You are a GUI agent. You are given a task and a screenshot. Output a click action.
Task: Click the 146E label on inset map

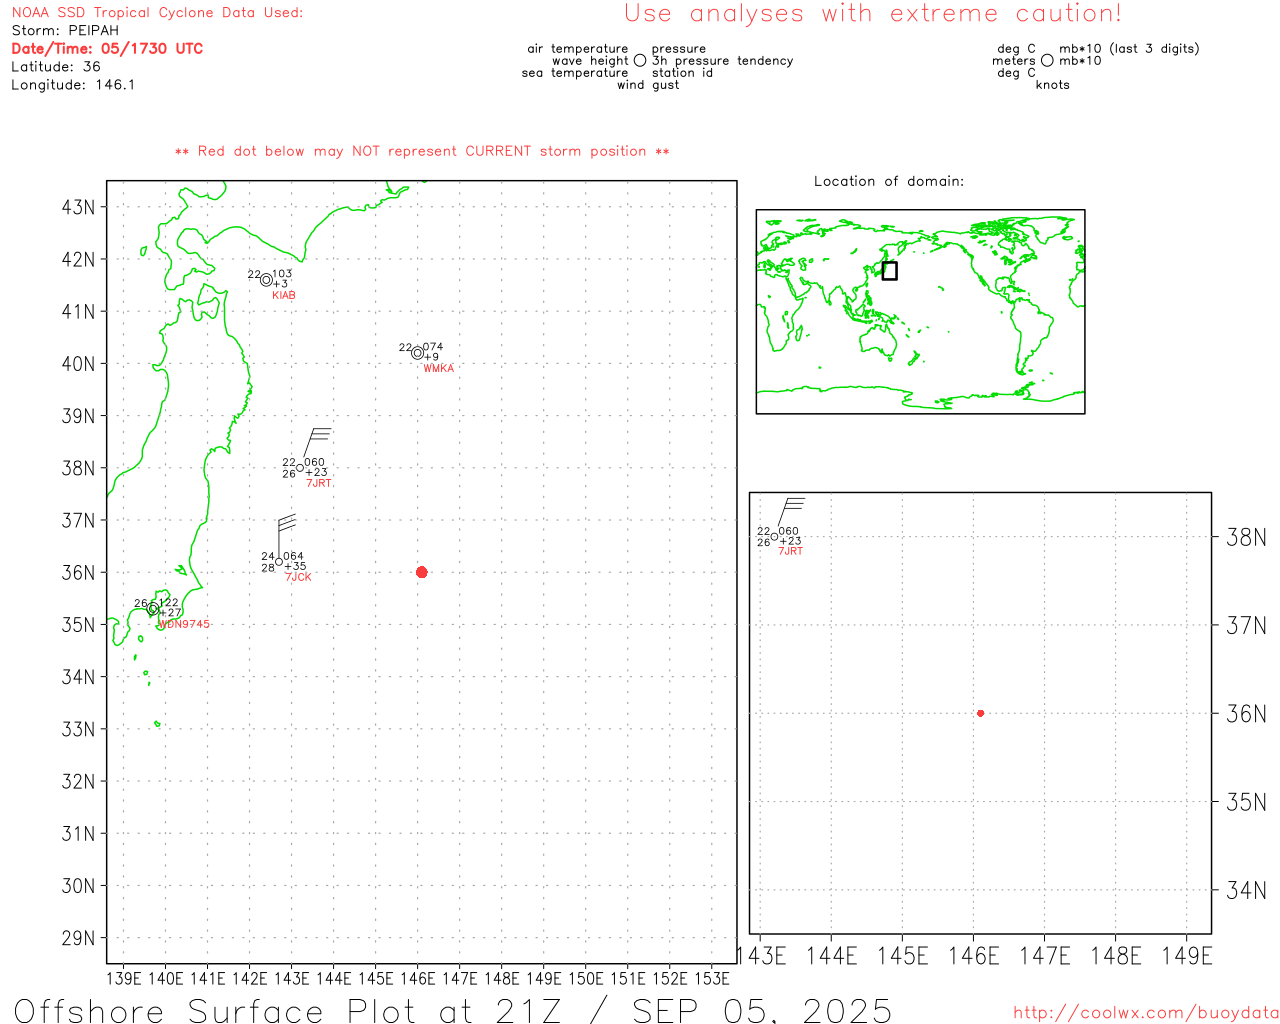click(974, 956)
